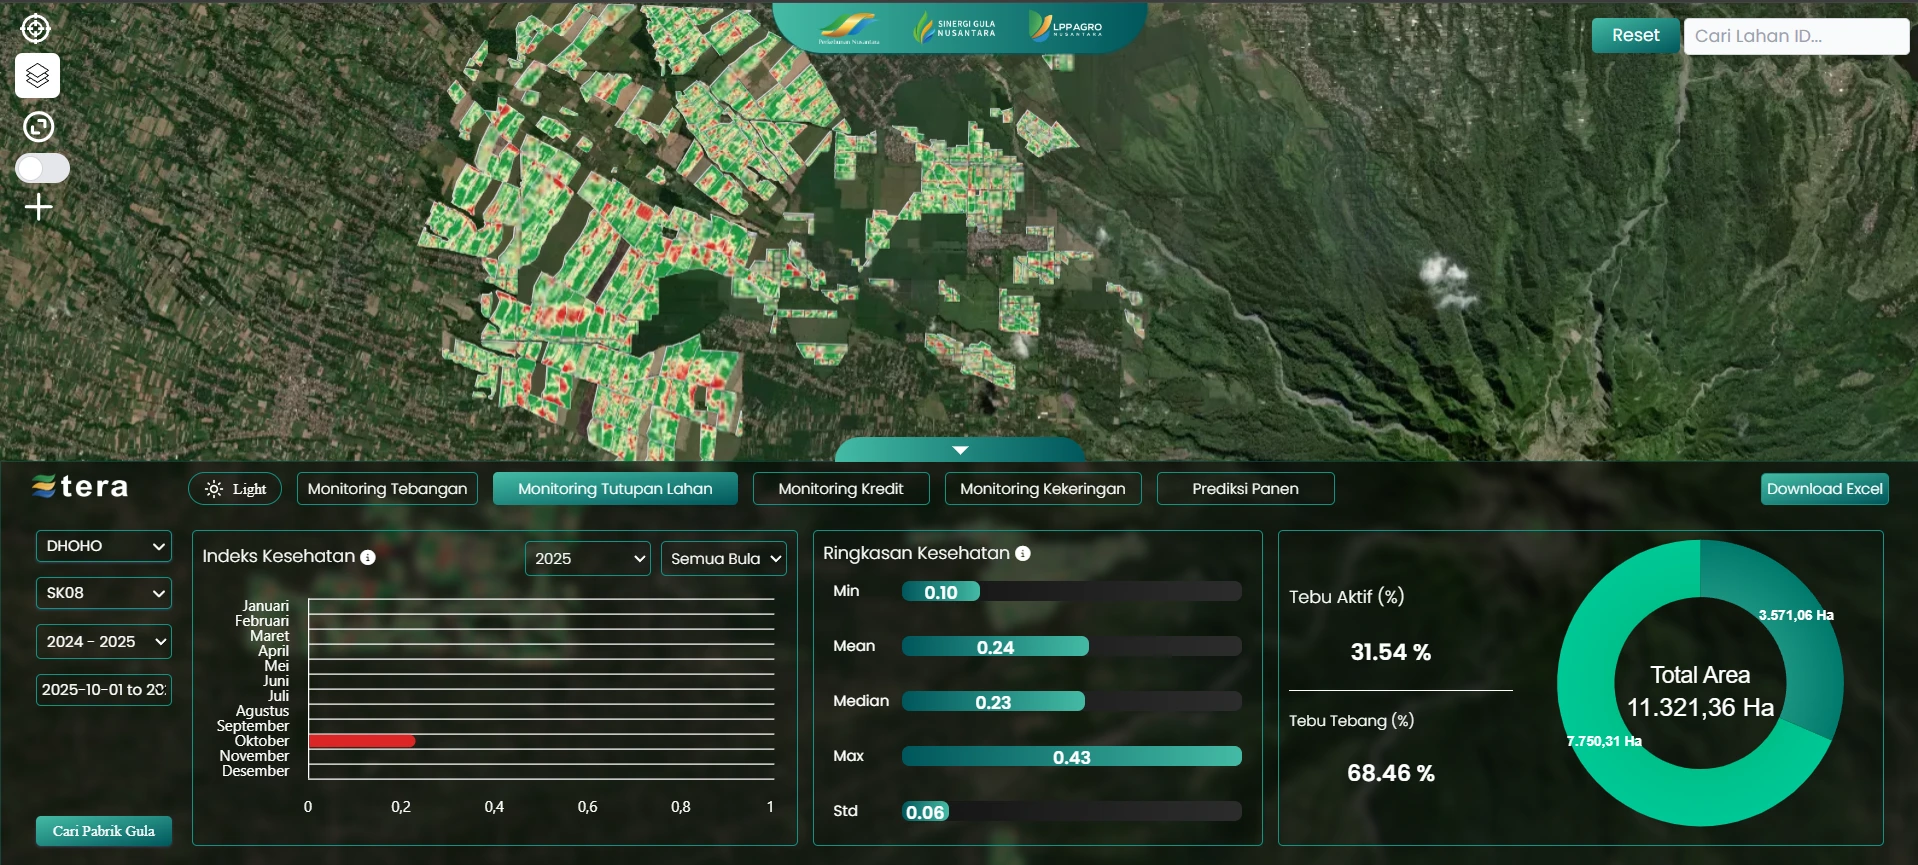Expand the SK08 dropdown

tap(104, 593)
